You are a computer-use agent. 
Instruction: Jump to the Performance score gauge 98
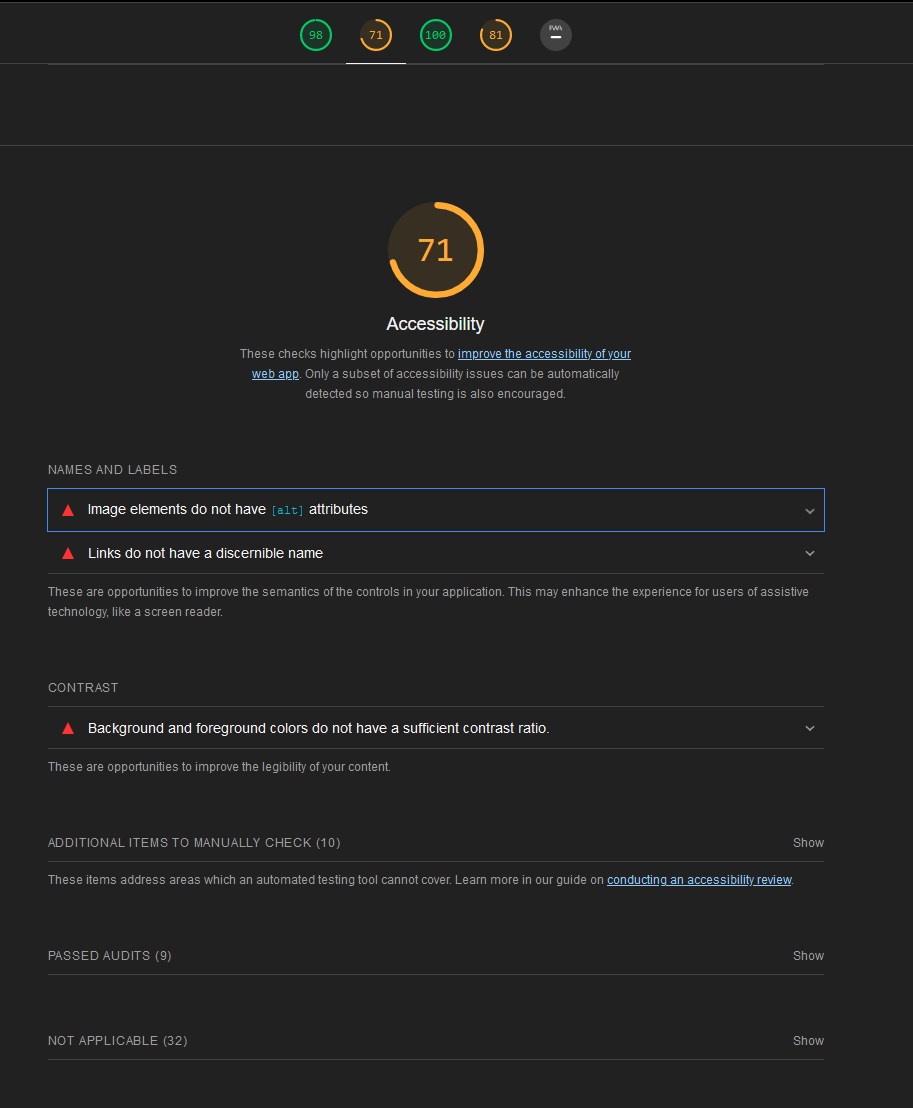click(x=316, y=35)
